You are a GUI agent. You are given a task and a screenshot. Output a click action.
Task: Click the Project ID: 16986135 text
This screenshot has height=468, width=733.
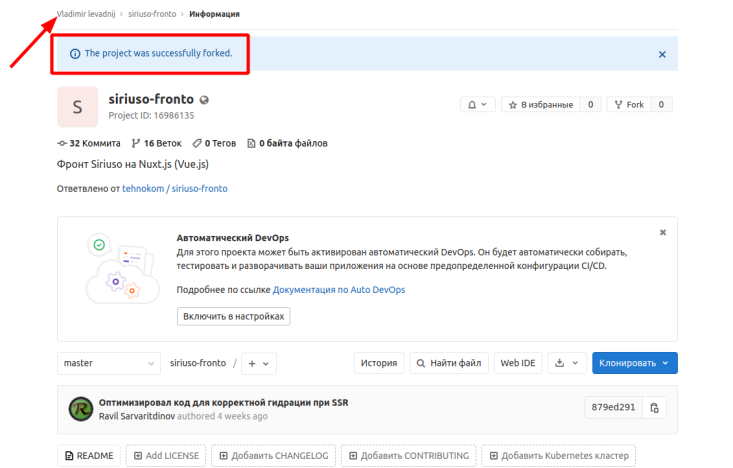point(151,115)
